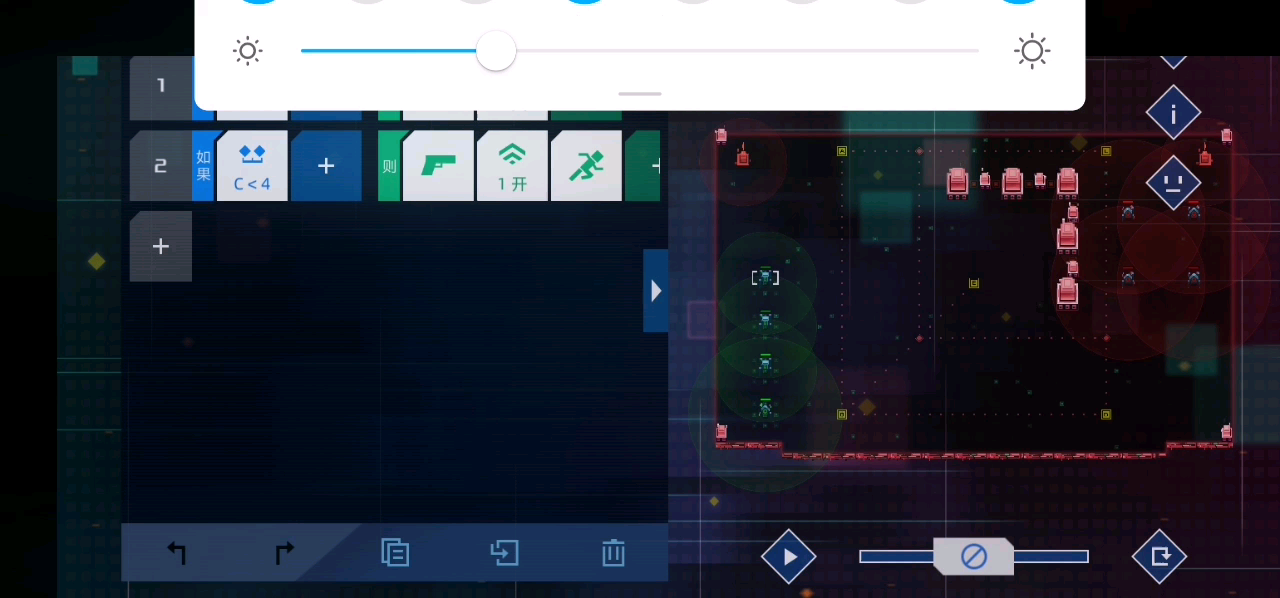Set brightness with the slider thumb
The width and height of the screenshot is (1280, 598).
point(496,50)
